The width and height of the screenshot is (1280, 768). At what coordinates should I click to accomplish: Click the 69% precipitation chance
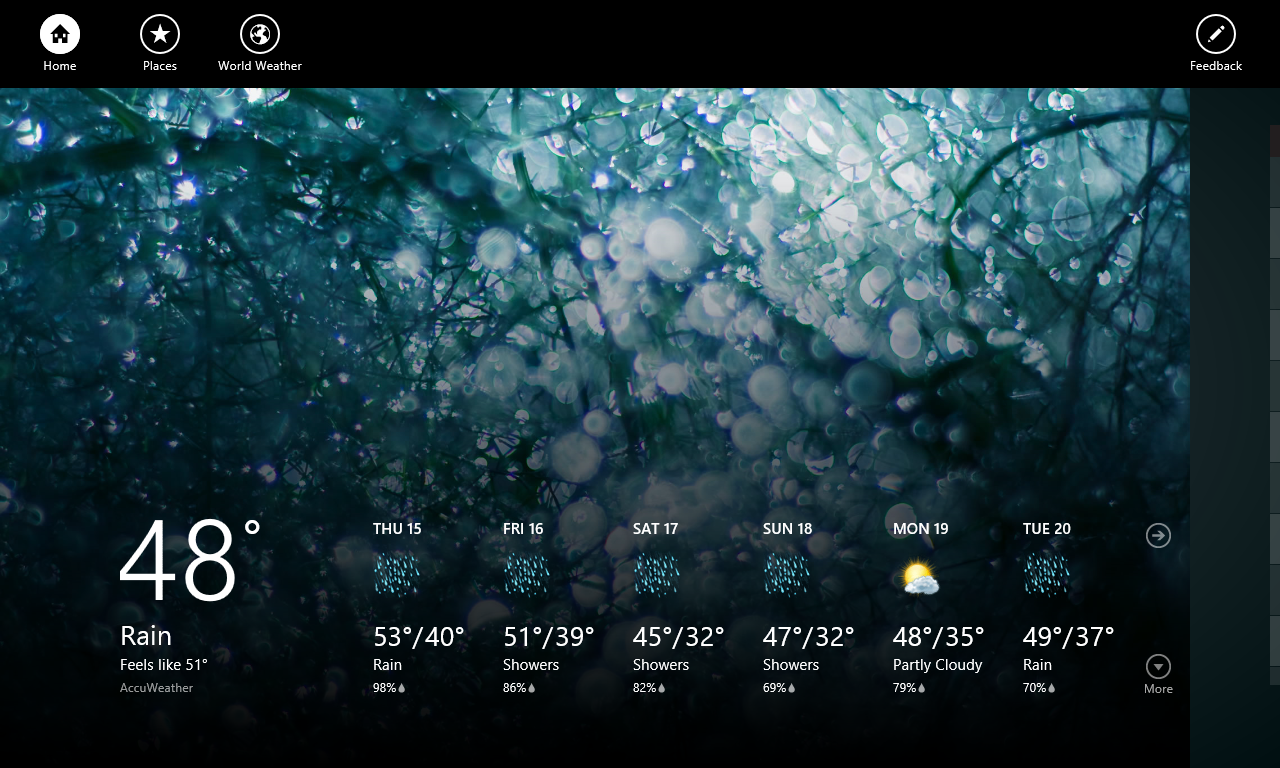point(779,688)
